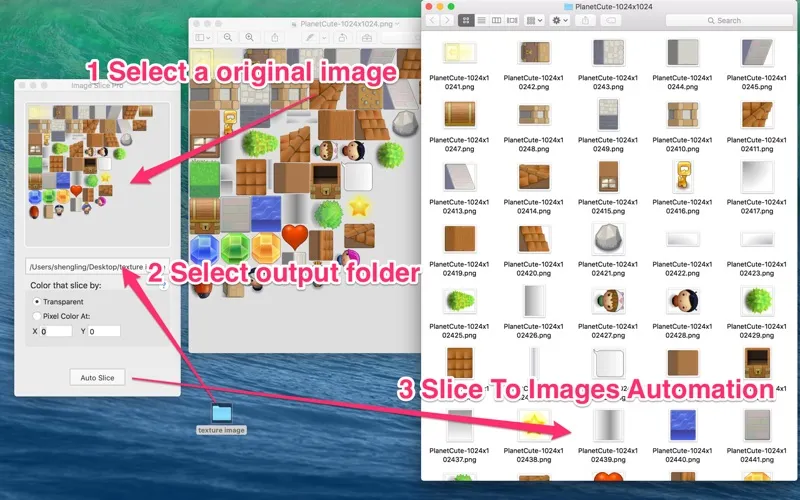Click the sprite sheet preview in Image Slice Pro

click(x=97, y=174)
